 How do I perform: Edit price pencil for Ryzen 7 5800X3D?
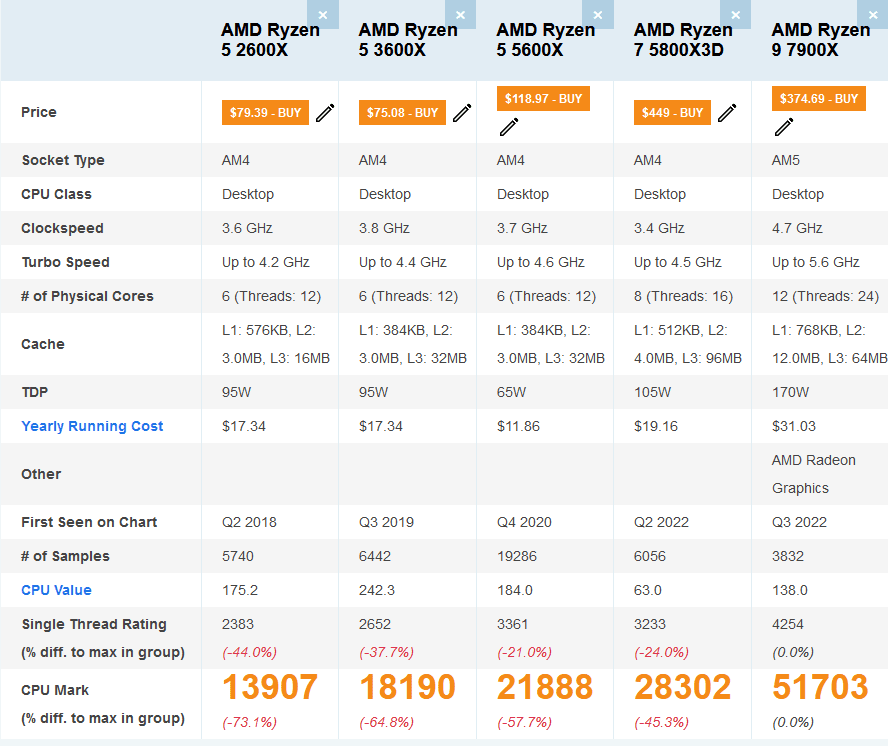[727, 113]
